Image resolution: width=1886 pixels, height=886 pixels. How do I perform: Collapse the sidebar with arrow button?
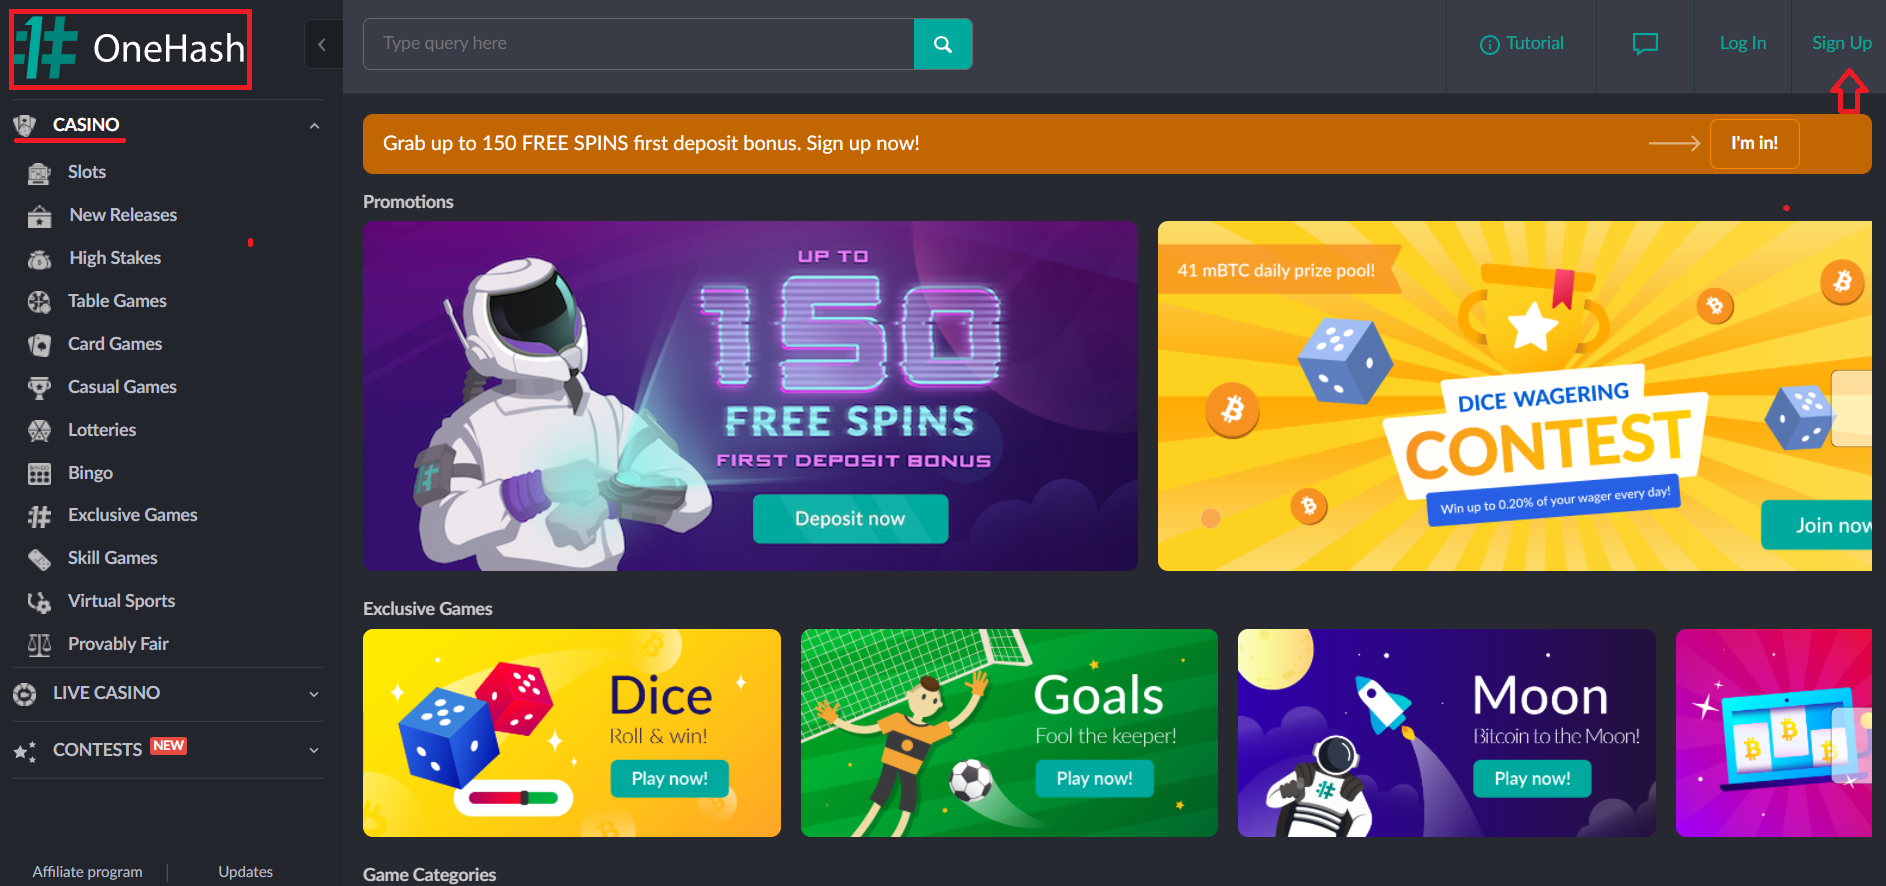pyautogui.click(x=322, y=44)
